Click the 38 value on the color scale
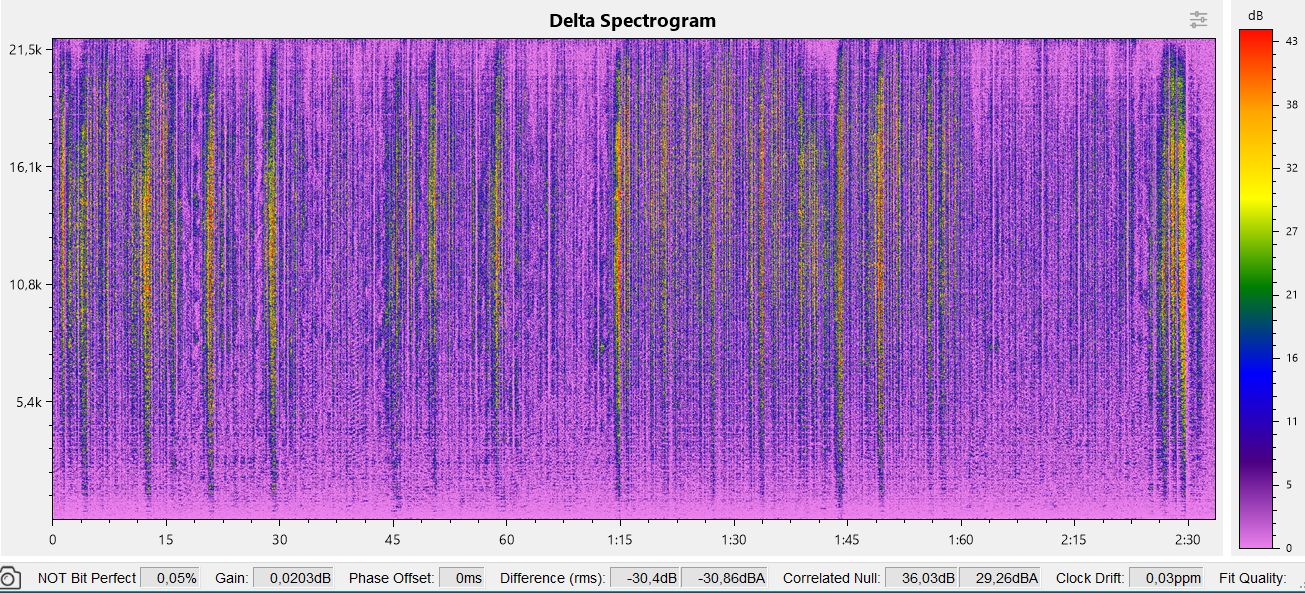1305x593 pixels. point(1290,104)
